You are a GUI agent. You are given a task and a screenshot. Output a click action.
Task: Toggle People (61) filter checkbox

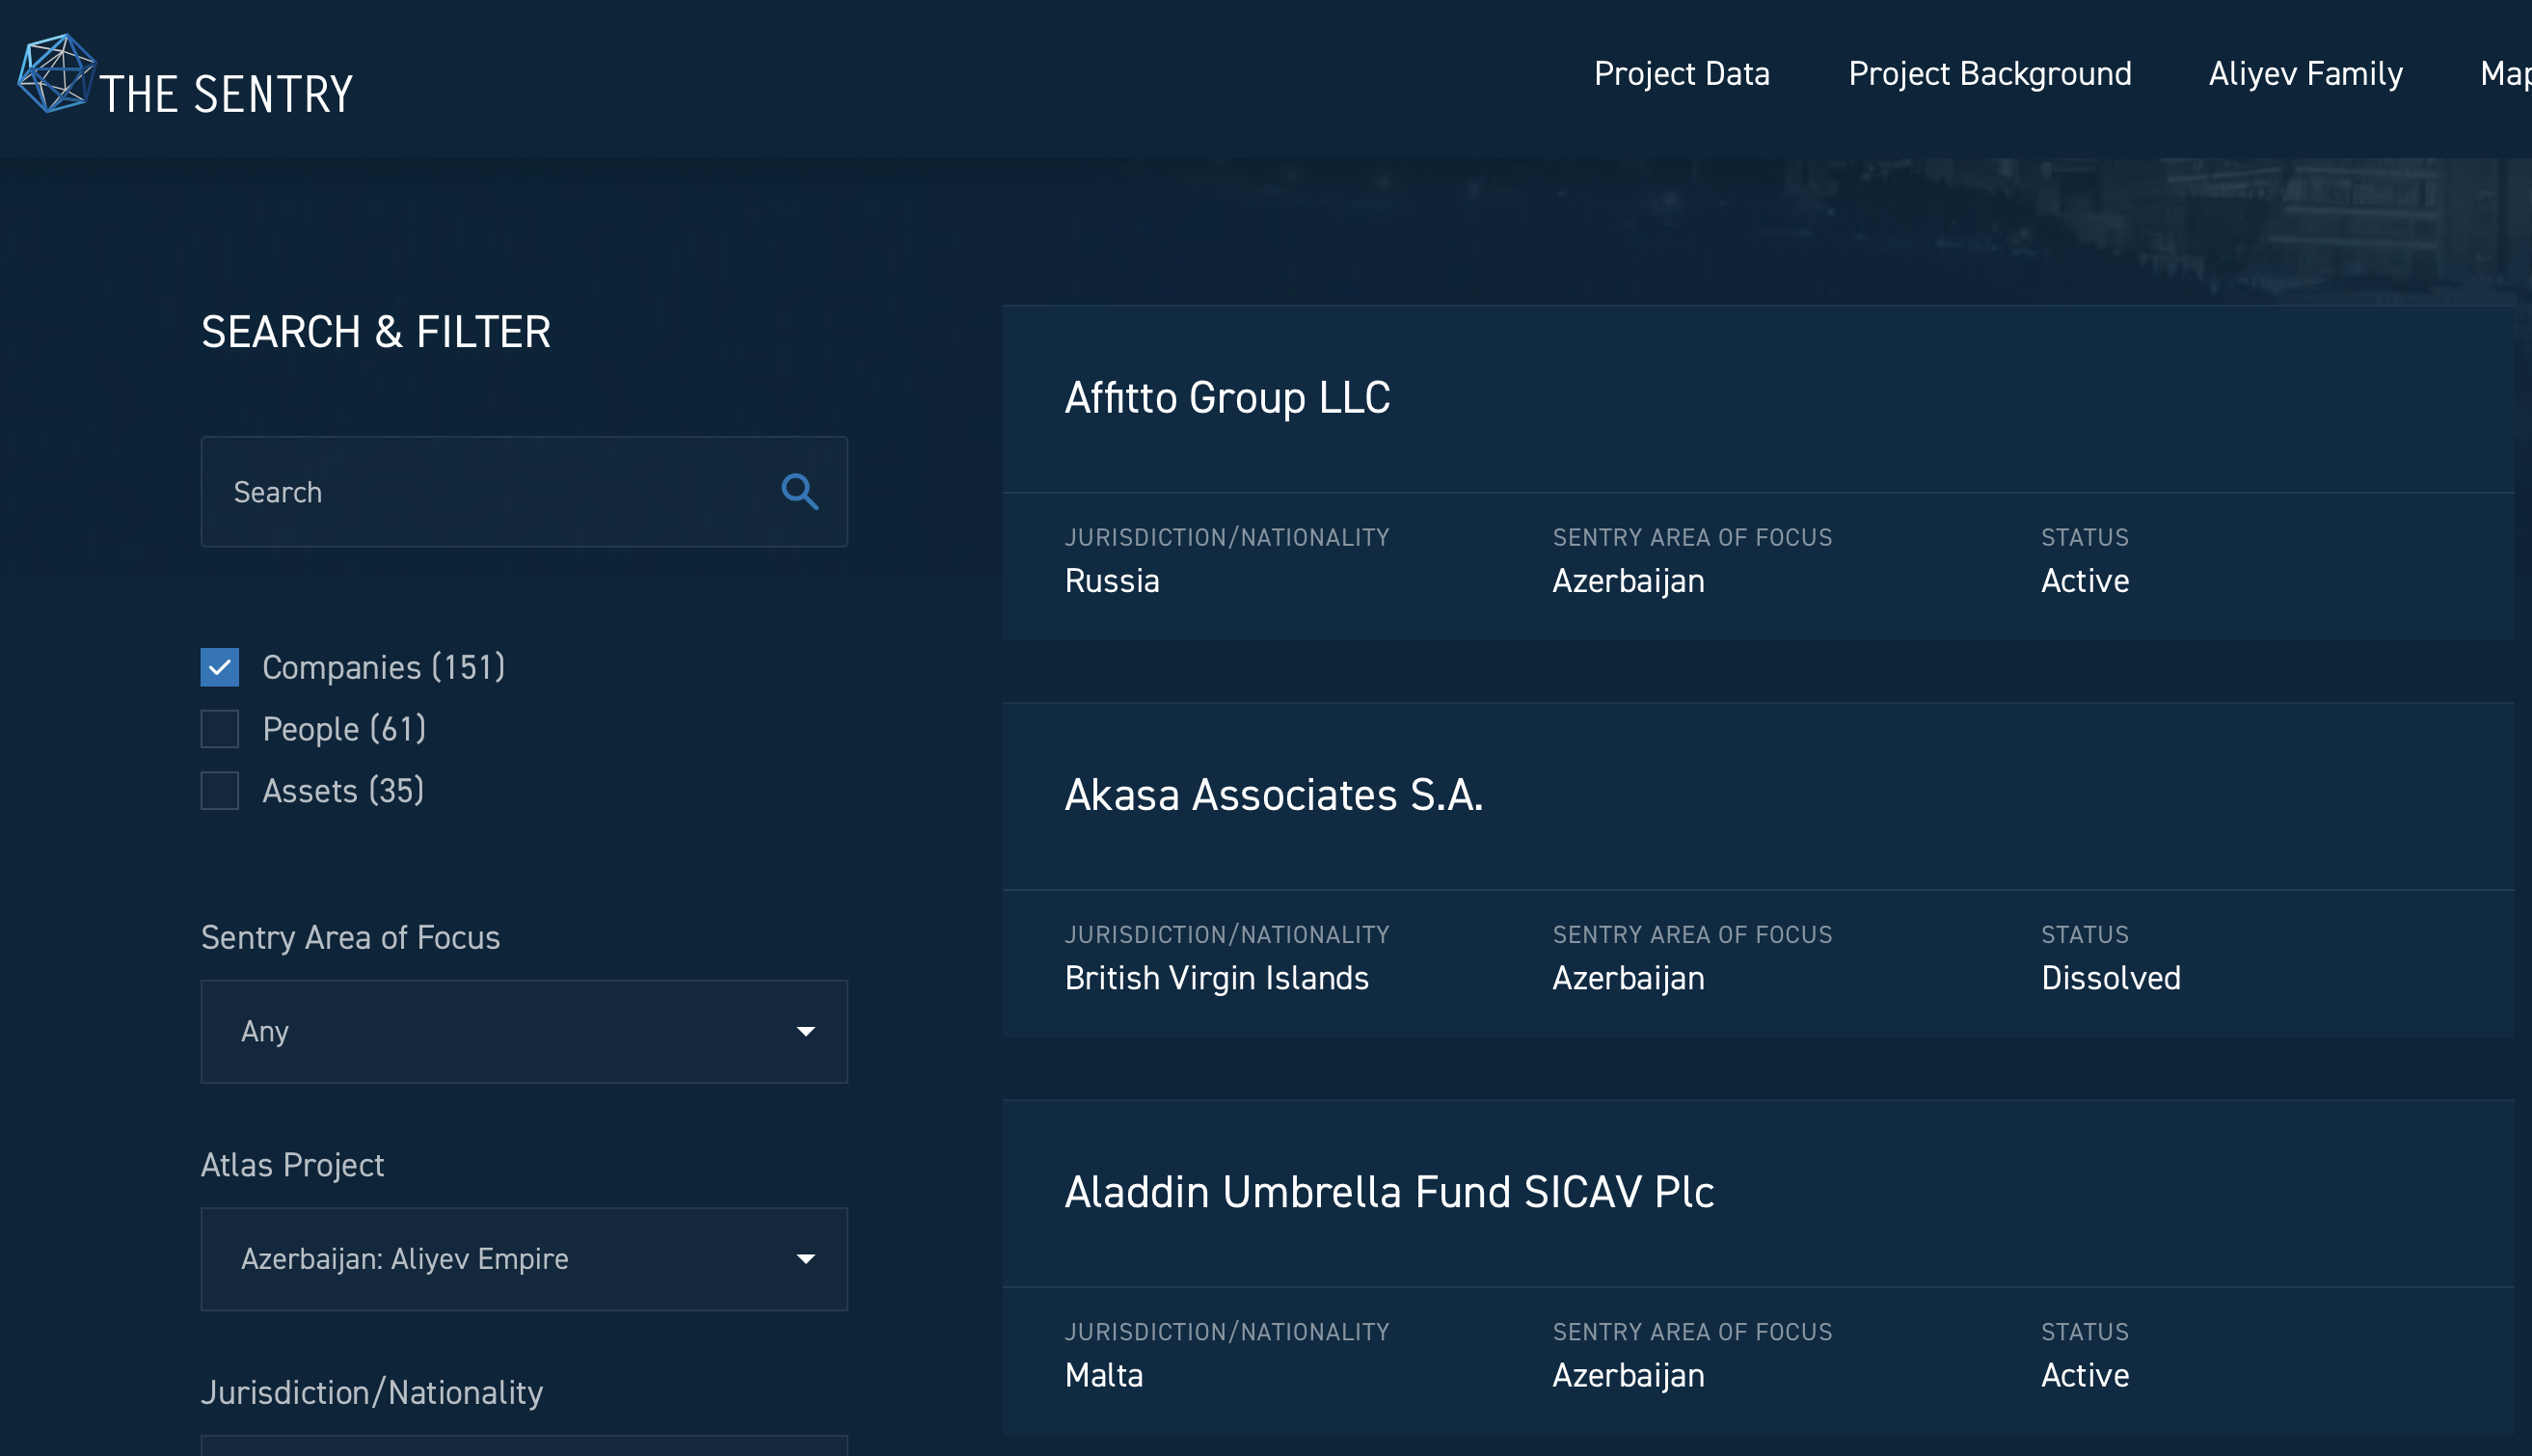pyautogui.click(x=219, y=727)
